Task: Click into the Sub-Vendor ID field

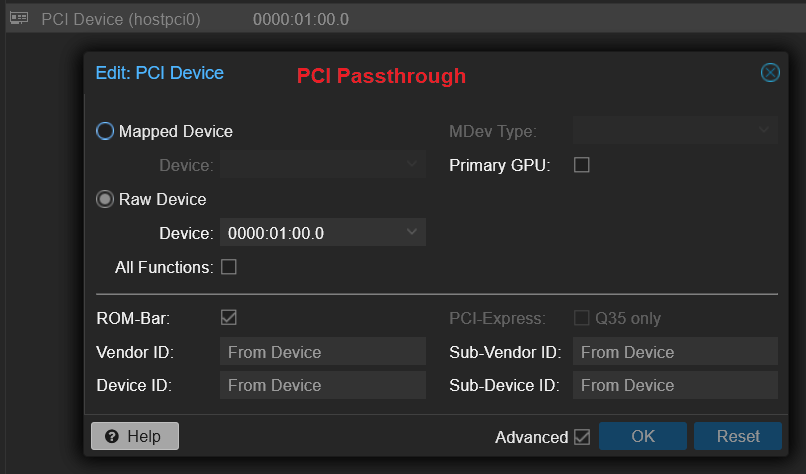Action: [675, 352]
